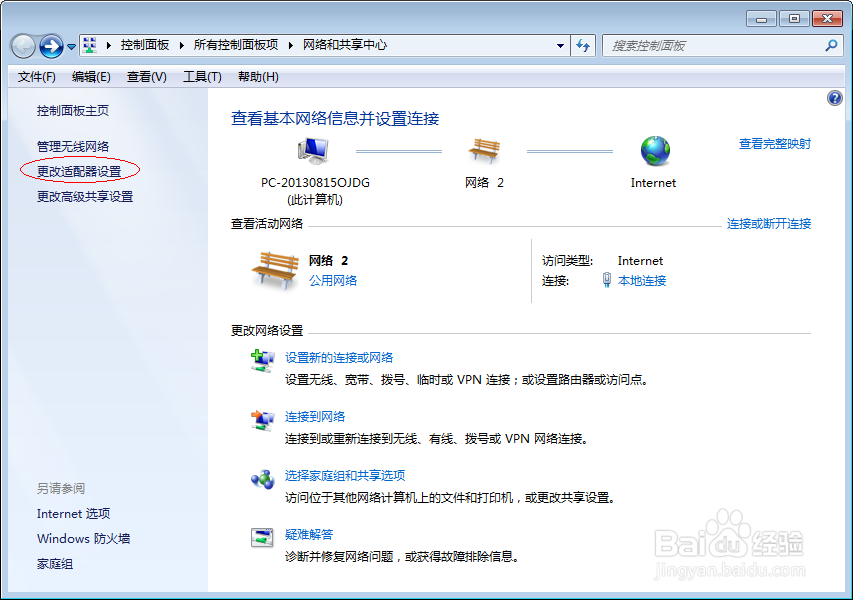Viewport: 853px width, 600px height.
Task: Click the back navigation button
Action: (x=21, y=45)
